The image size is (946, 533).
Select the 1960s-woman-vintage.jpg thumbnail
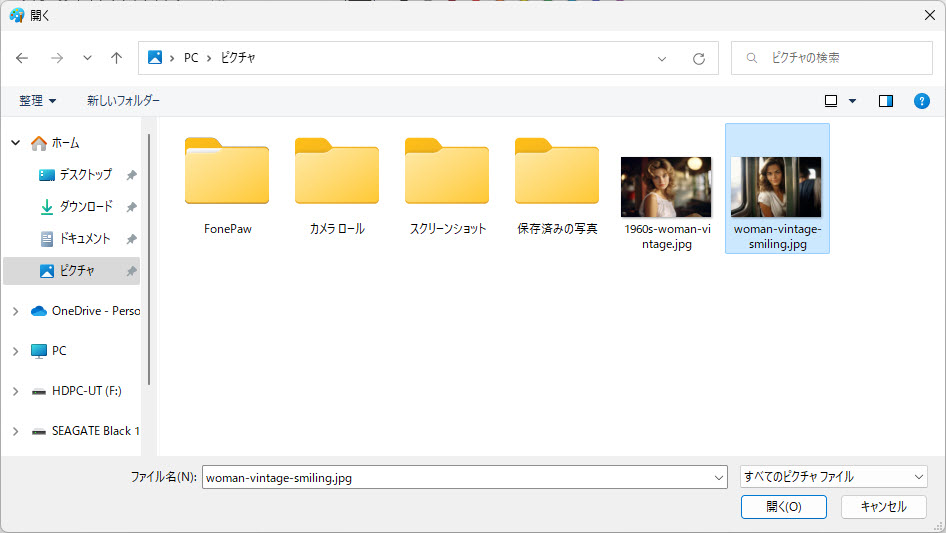tap(666, 188)
